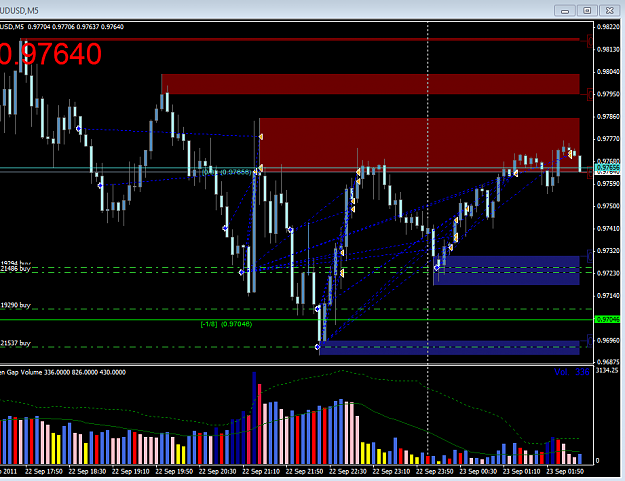Image resolution: width=625 pixels, height=481 pixels.
Task: Select the 21486 buy order label
Action: 15,269
